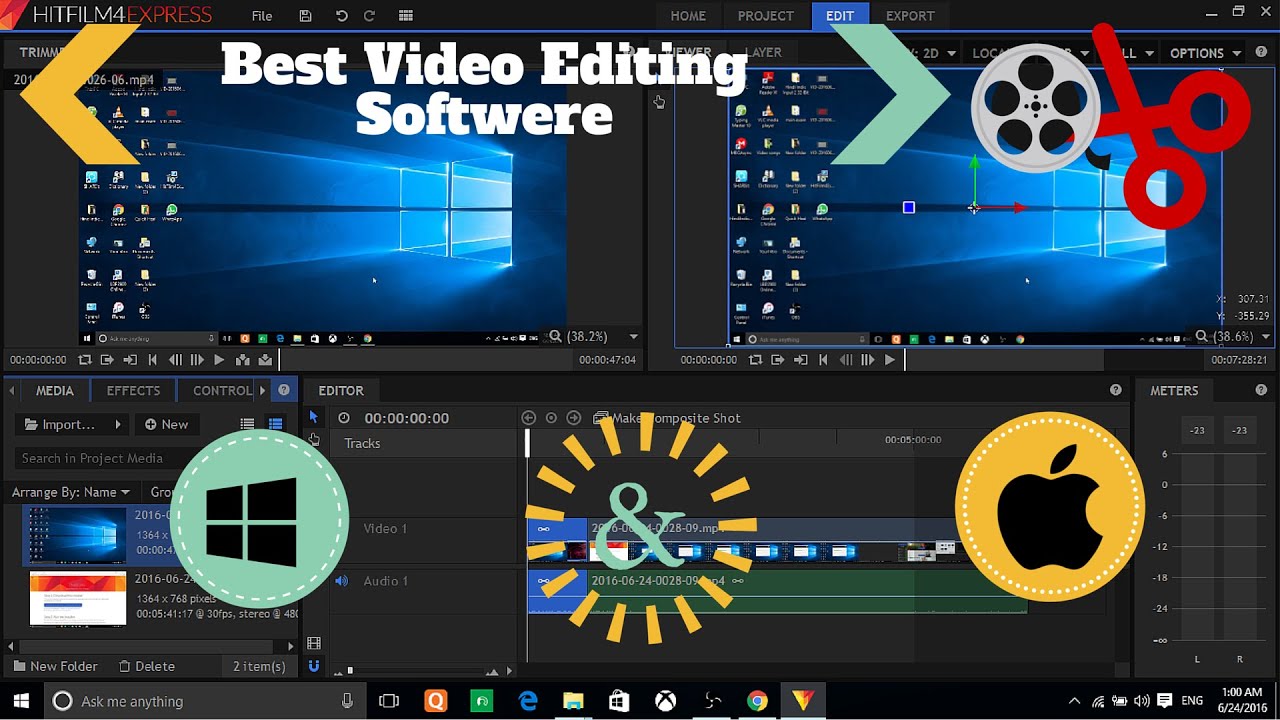Go to previous keyframe in Editor

tap(529, 418)
